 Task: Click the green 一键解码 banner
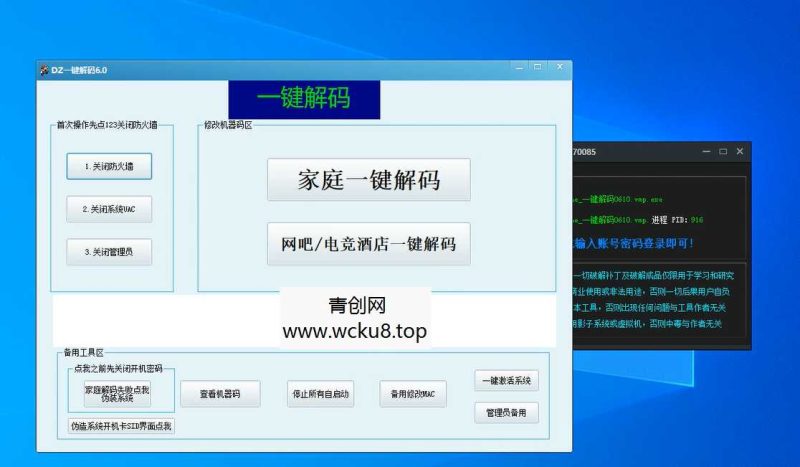click(x=304, y=99)
